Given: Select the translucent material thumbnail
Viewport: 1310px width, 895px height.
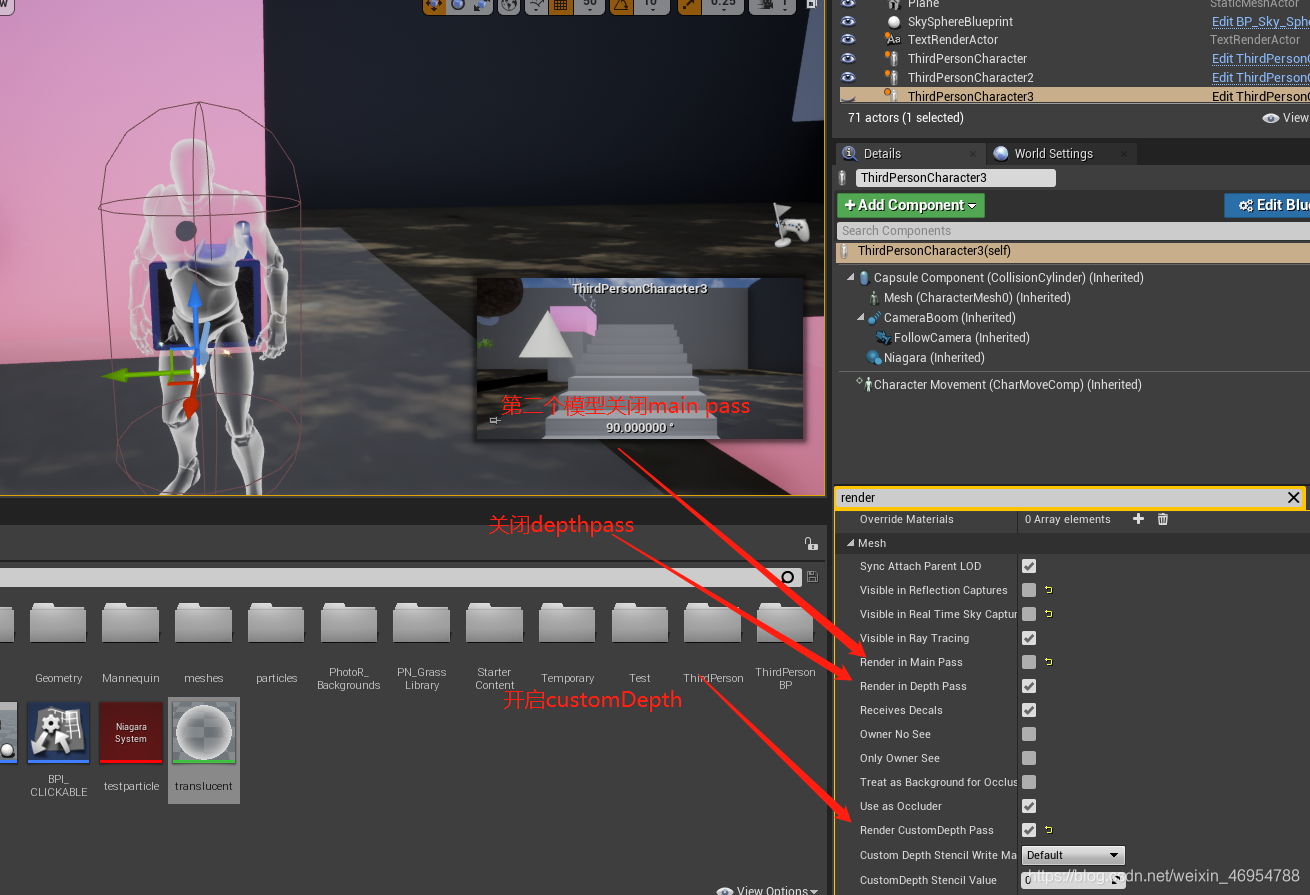Looking at the screenshot, I should click(203, 733).
